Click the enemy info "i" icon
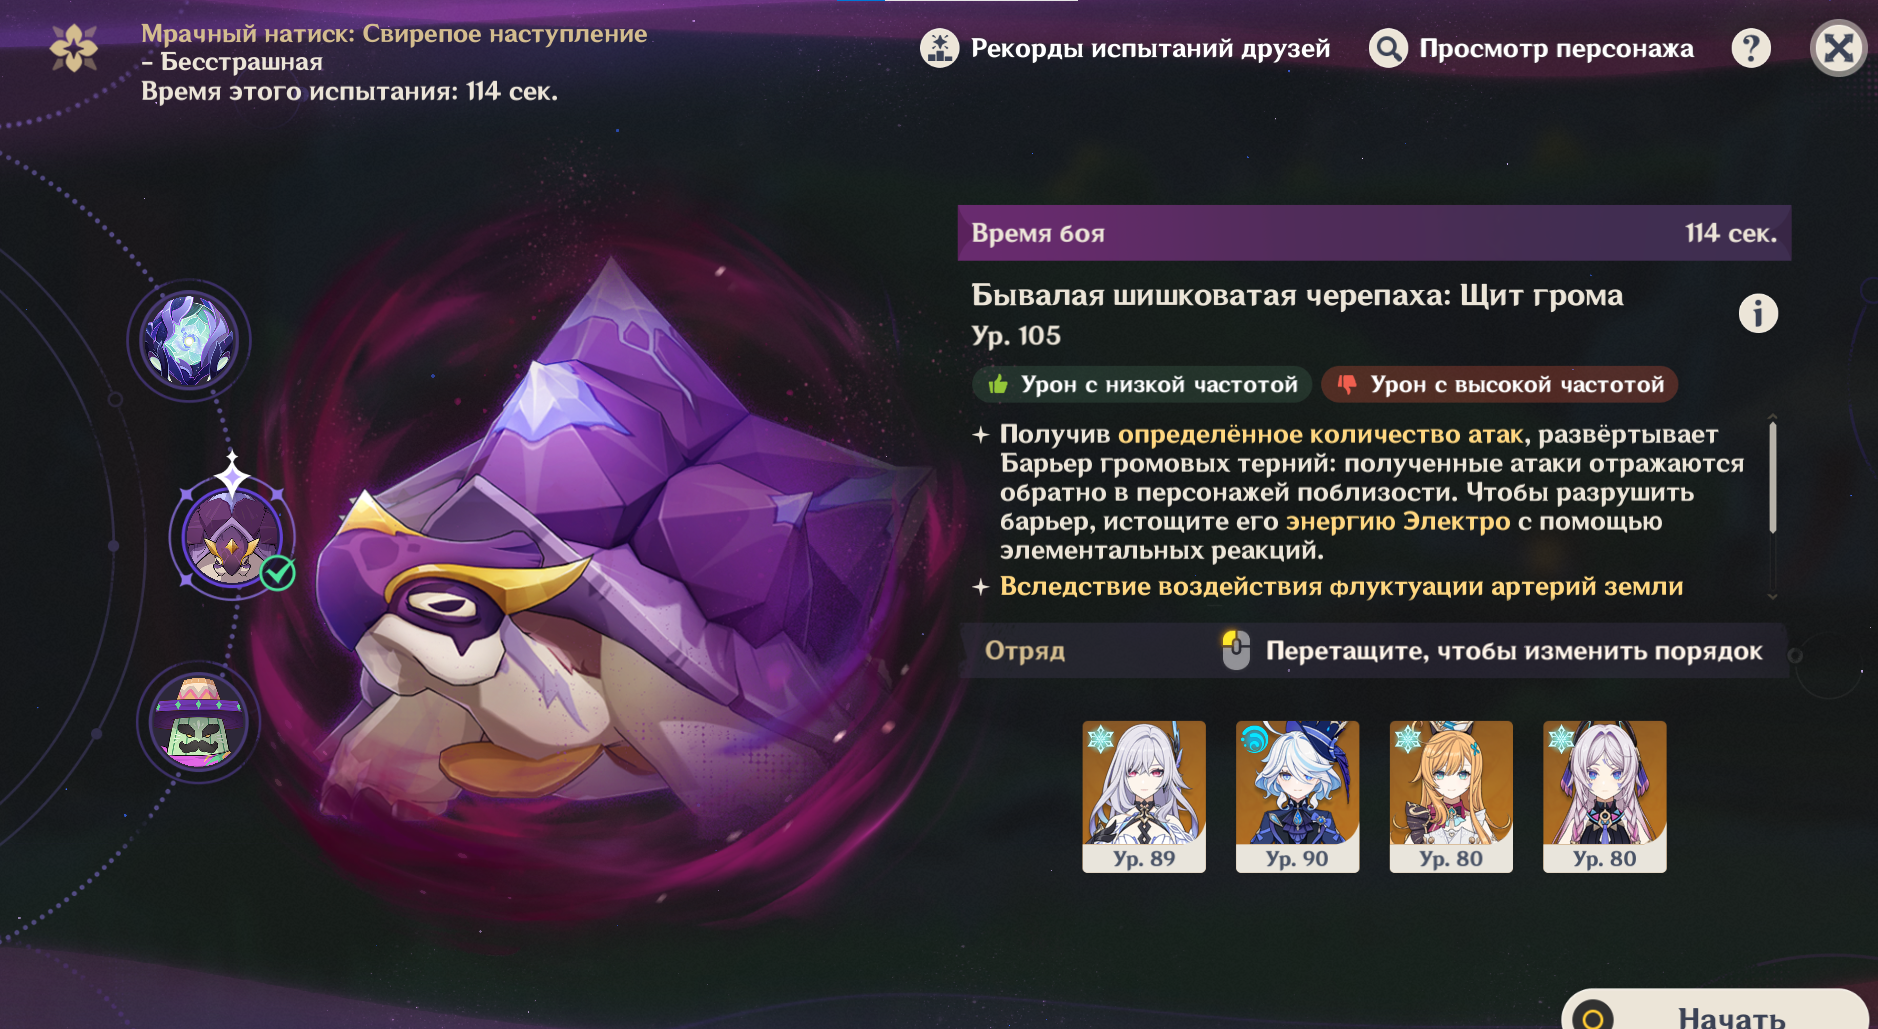The height and width of the screenshot is (1029, 1878). click(x=1758, y=313)
